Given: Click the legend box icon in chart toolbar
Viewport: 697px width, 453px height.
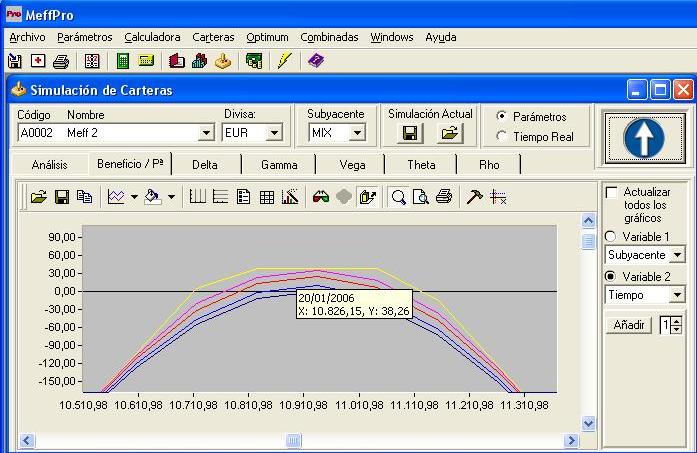Looking at the screenshot, I should tap(244, 196).
